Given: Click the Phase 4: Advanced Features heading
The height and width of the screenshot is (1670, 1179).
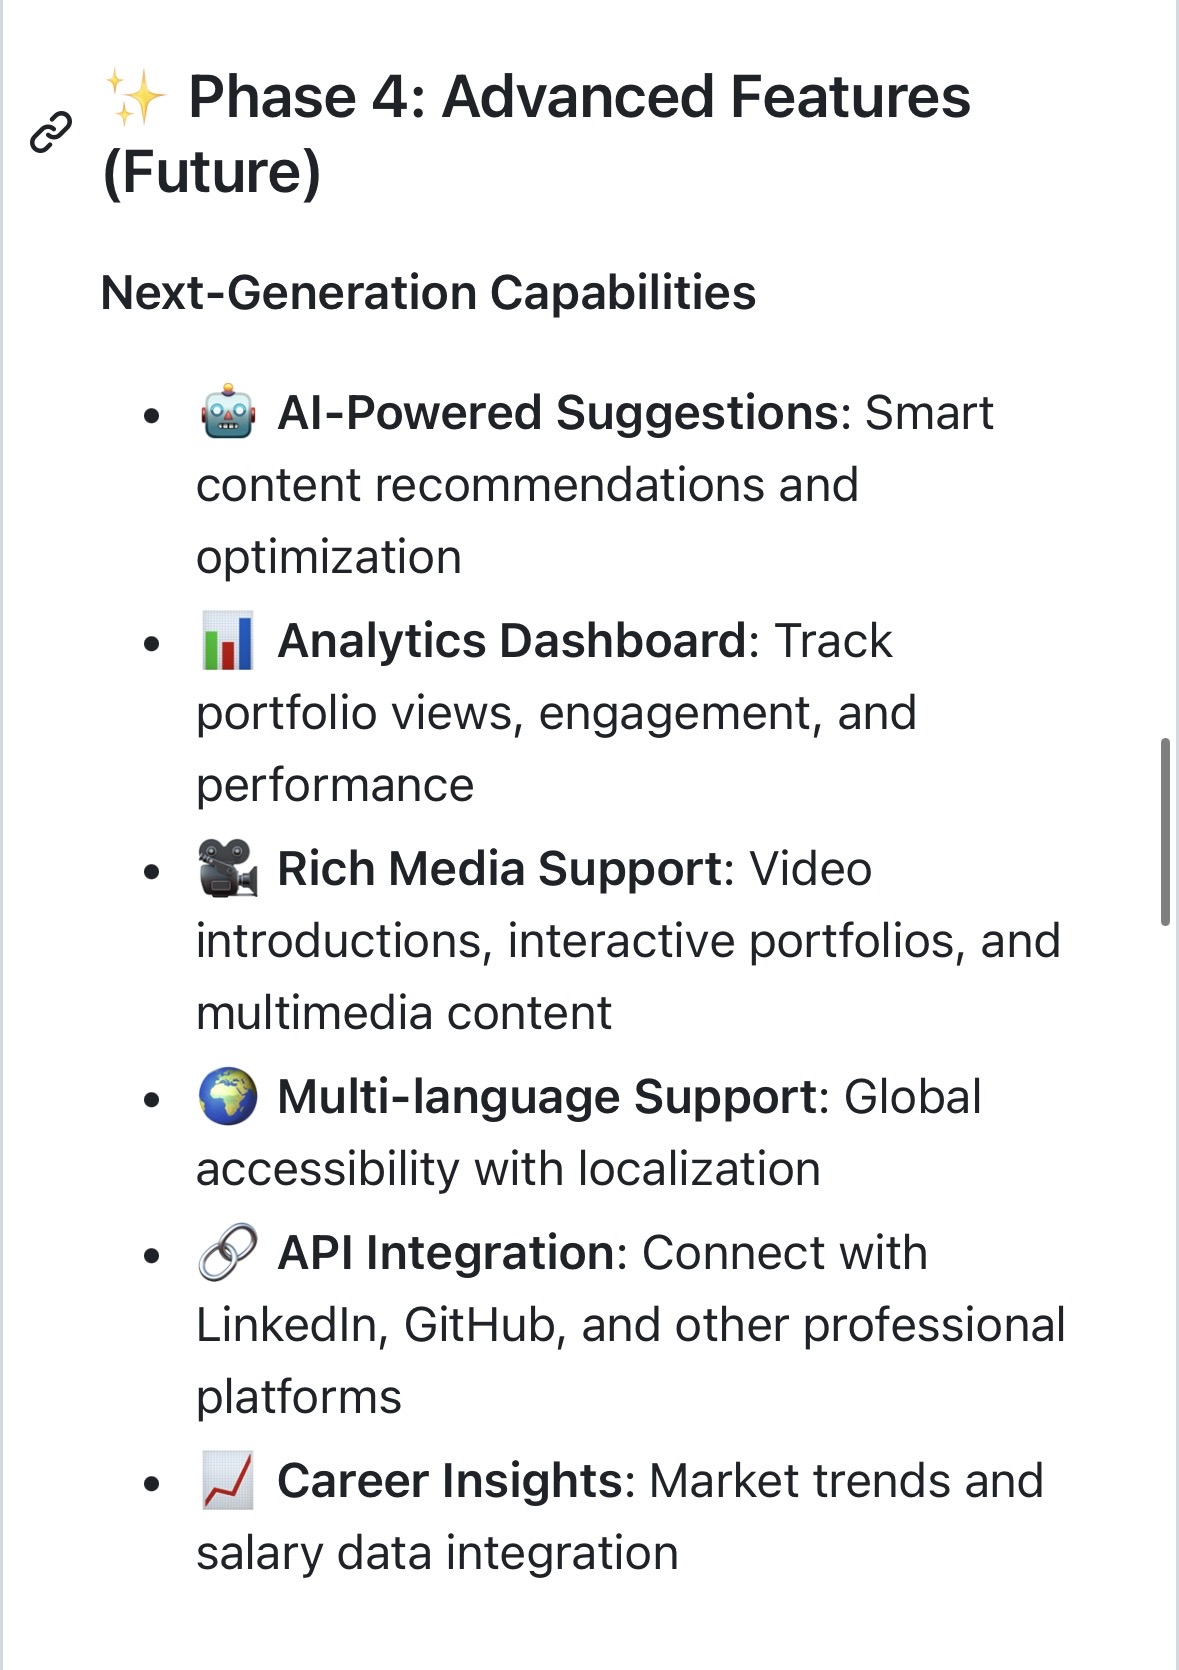Looking at the screenshot, I should [x=537, y=134].
